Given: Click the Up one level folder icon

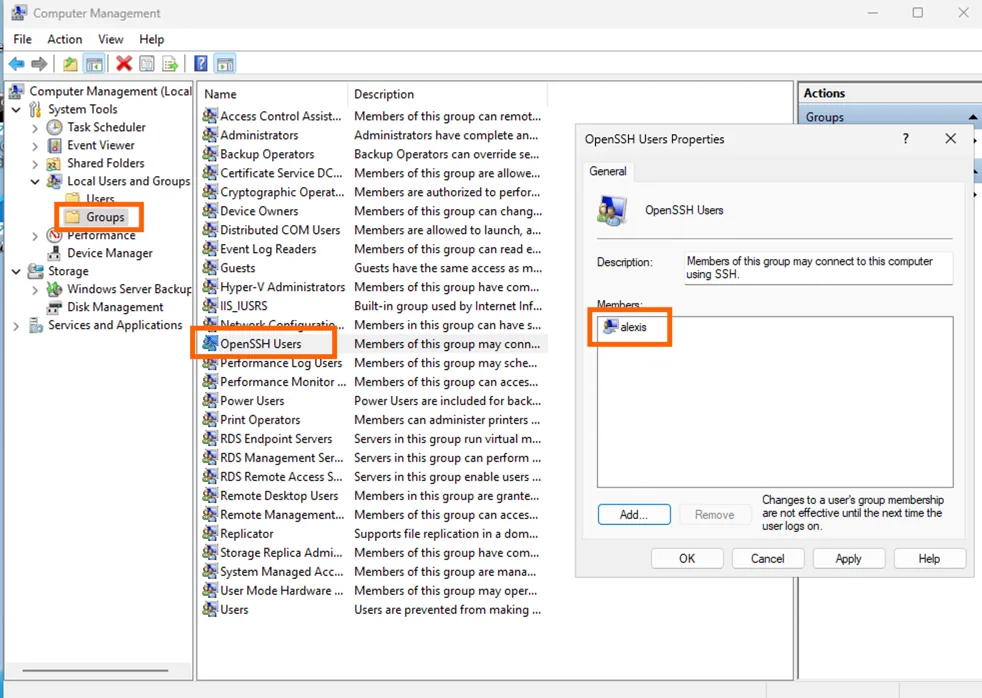Looking at the screenshot, I should point(70,64).
